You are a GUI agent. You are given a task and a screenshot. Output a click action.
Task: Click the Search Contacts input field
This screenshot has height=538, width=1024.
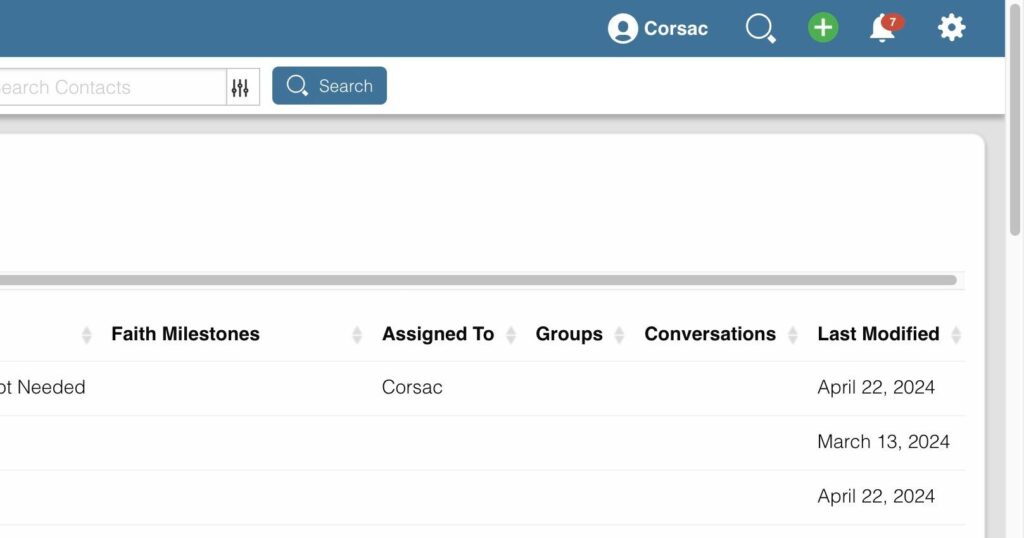(x=110, y=87)
